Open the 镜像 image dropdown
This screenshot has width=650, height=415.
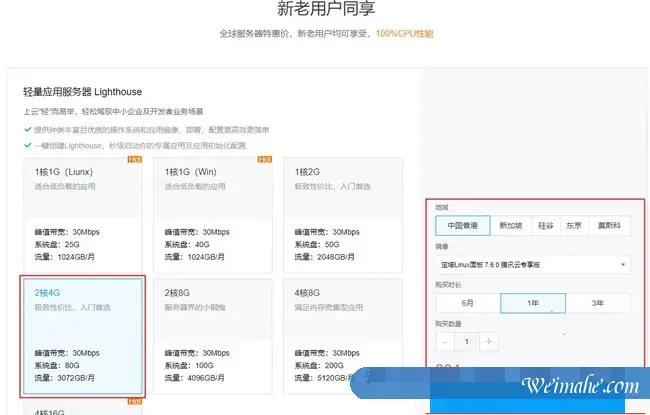tap(533, 265)
